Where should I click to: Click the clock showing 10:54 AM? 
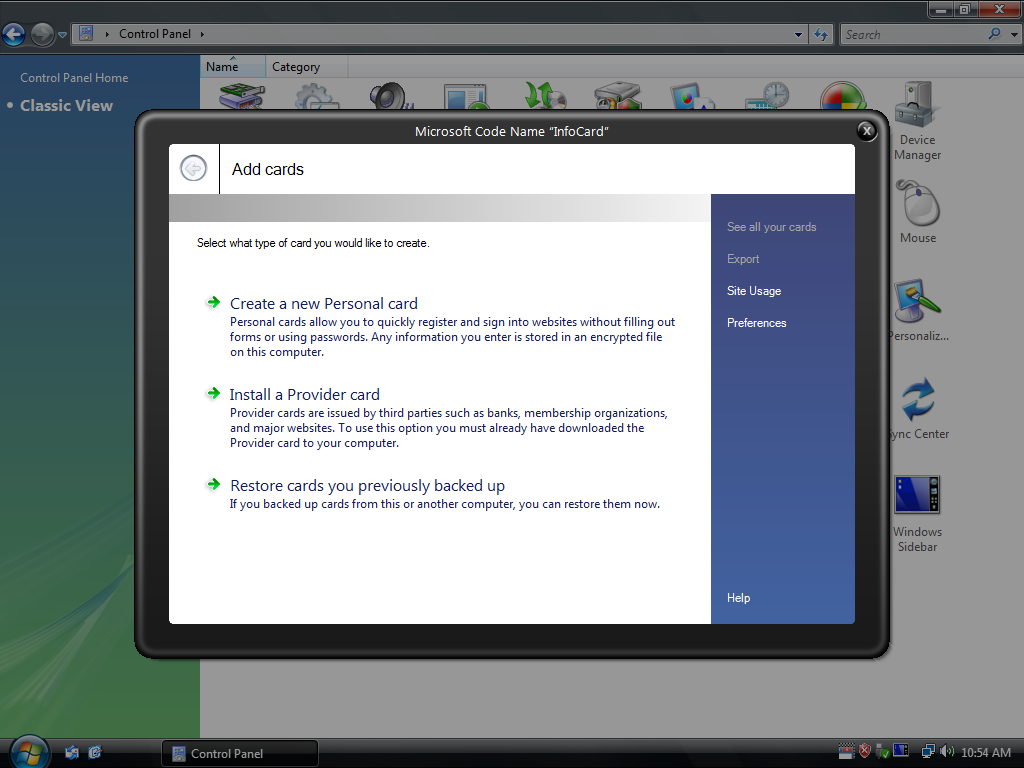985,753
